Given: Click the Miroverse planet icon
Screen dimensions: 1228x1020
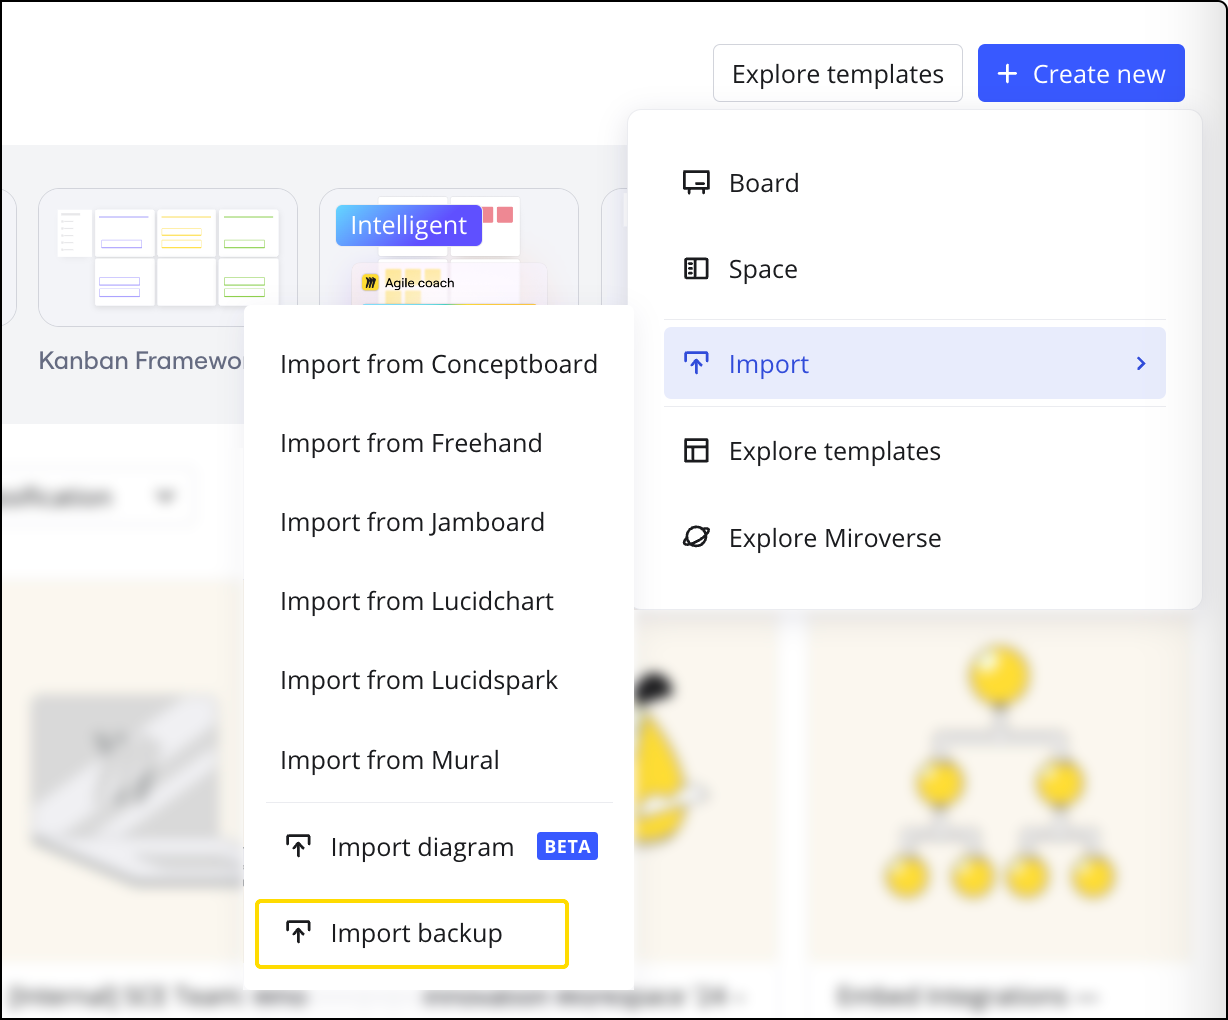Looking at the screenshot, I should click(x=696, y=538).
